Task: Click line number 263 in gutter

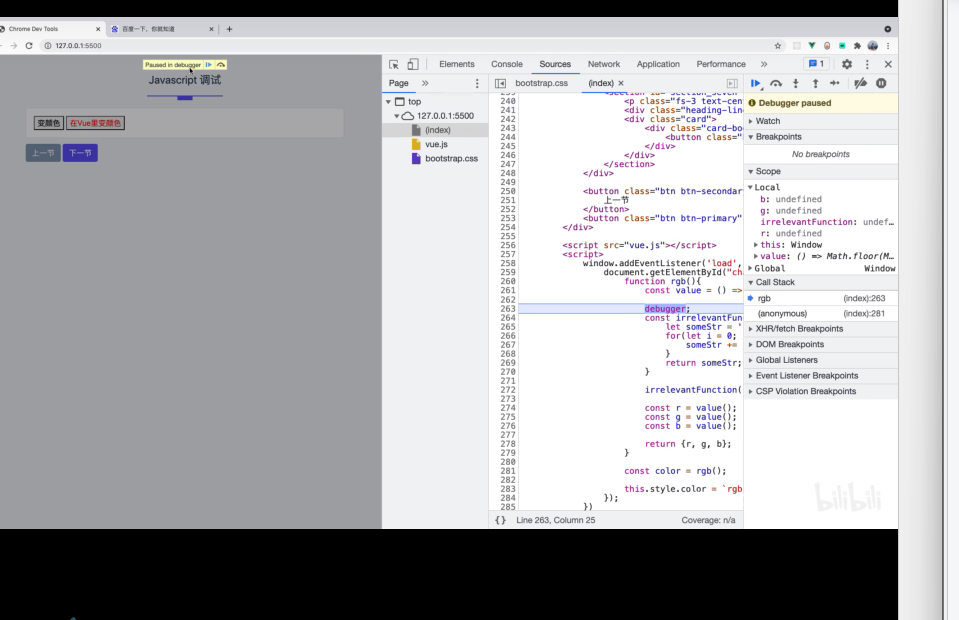Action: [x=508, y=309]
